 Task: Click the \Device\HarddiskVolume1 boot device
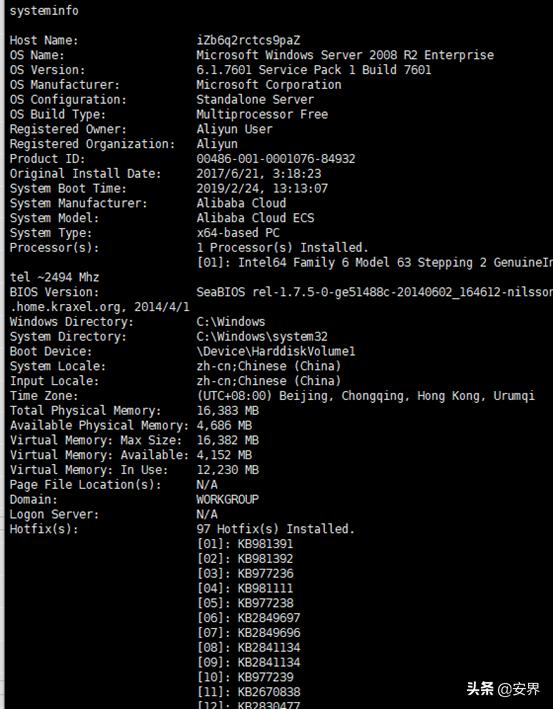(x=276, y=351)
